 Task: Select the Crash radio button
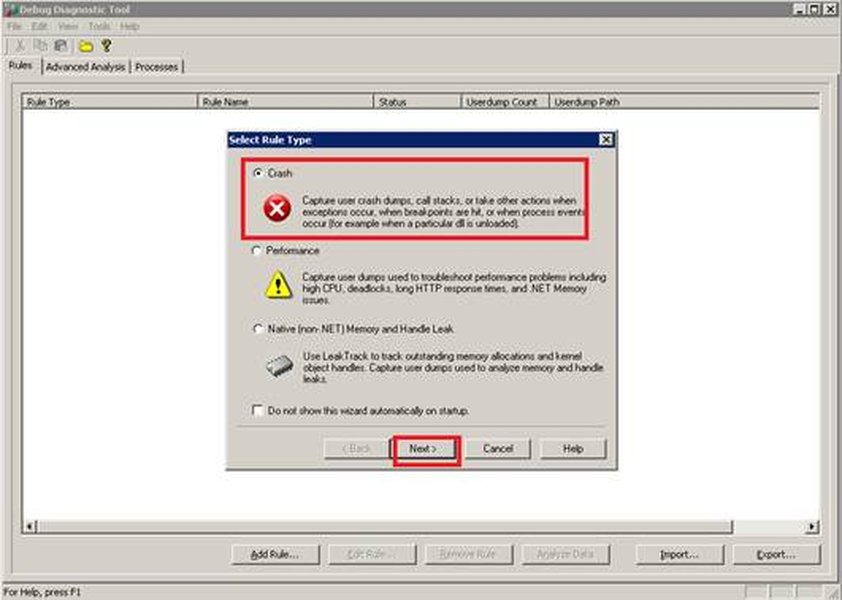[258, 173]
